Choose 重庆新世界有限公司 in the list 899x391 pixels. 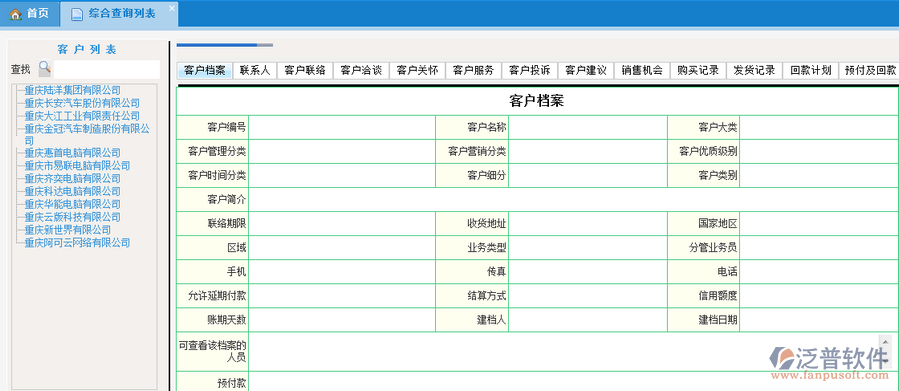68,230
